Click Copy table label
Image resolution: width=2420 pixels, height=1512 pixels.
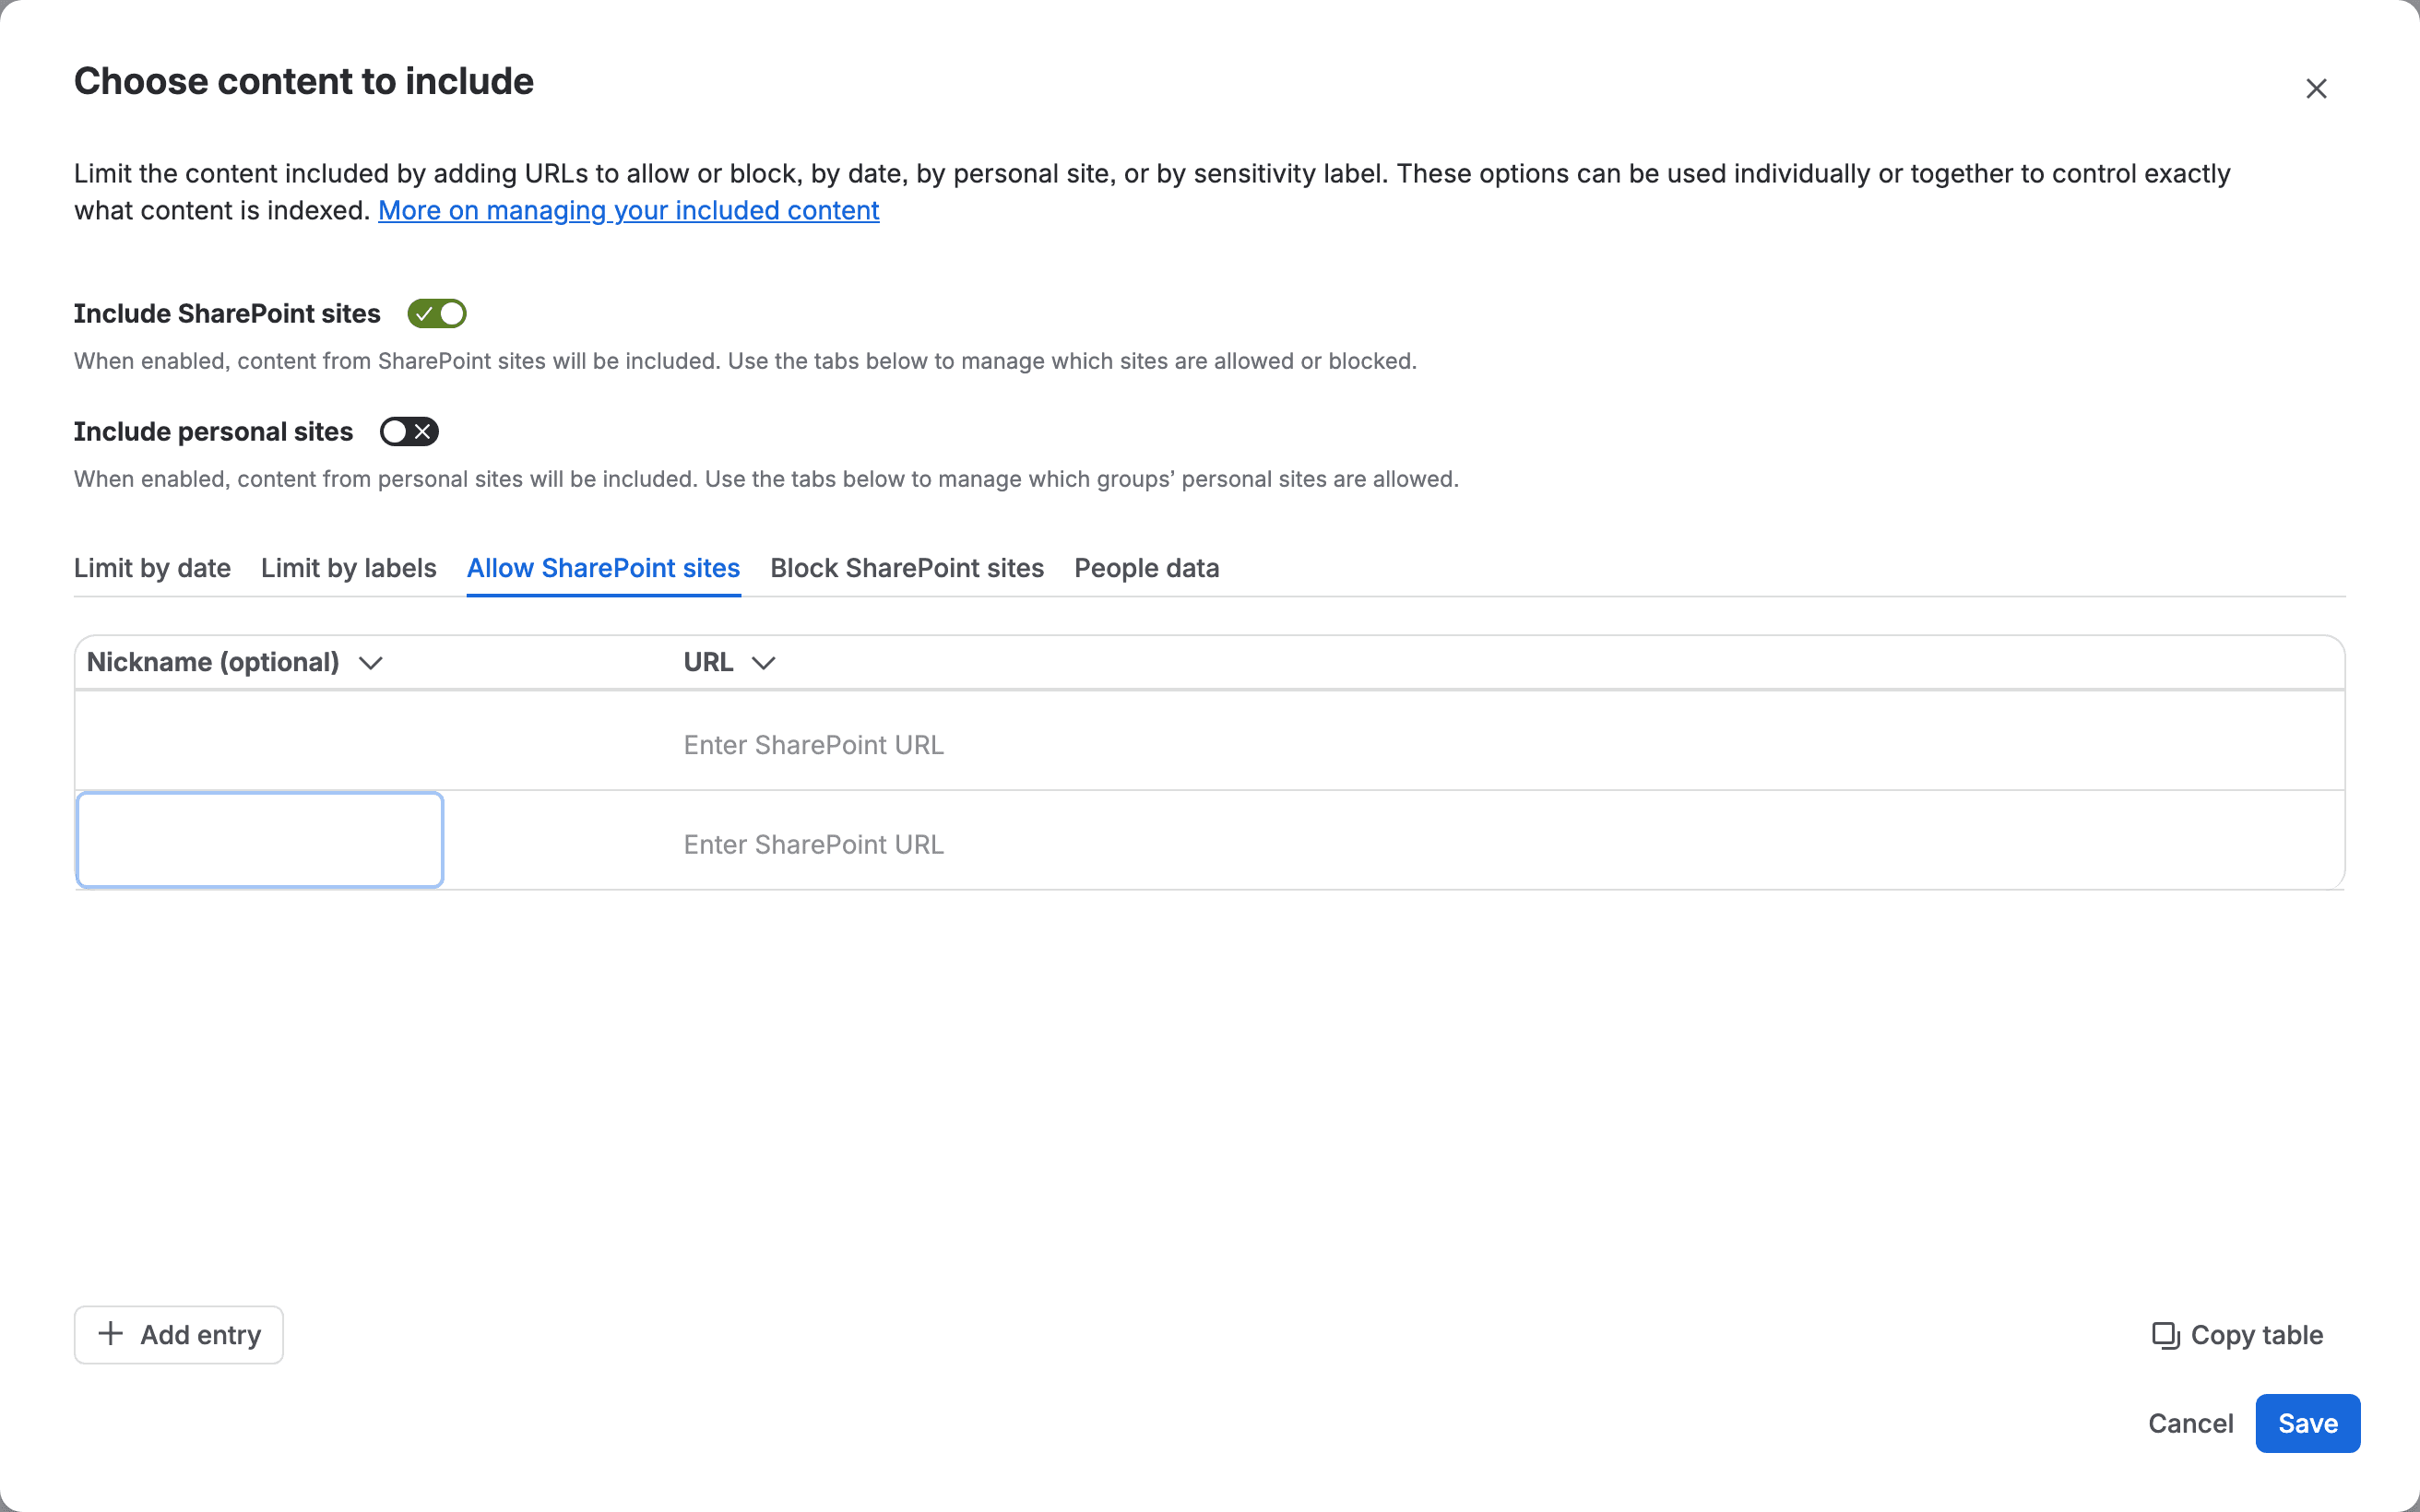pyautogui.click(x=2257, y=1335)
